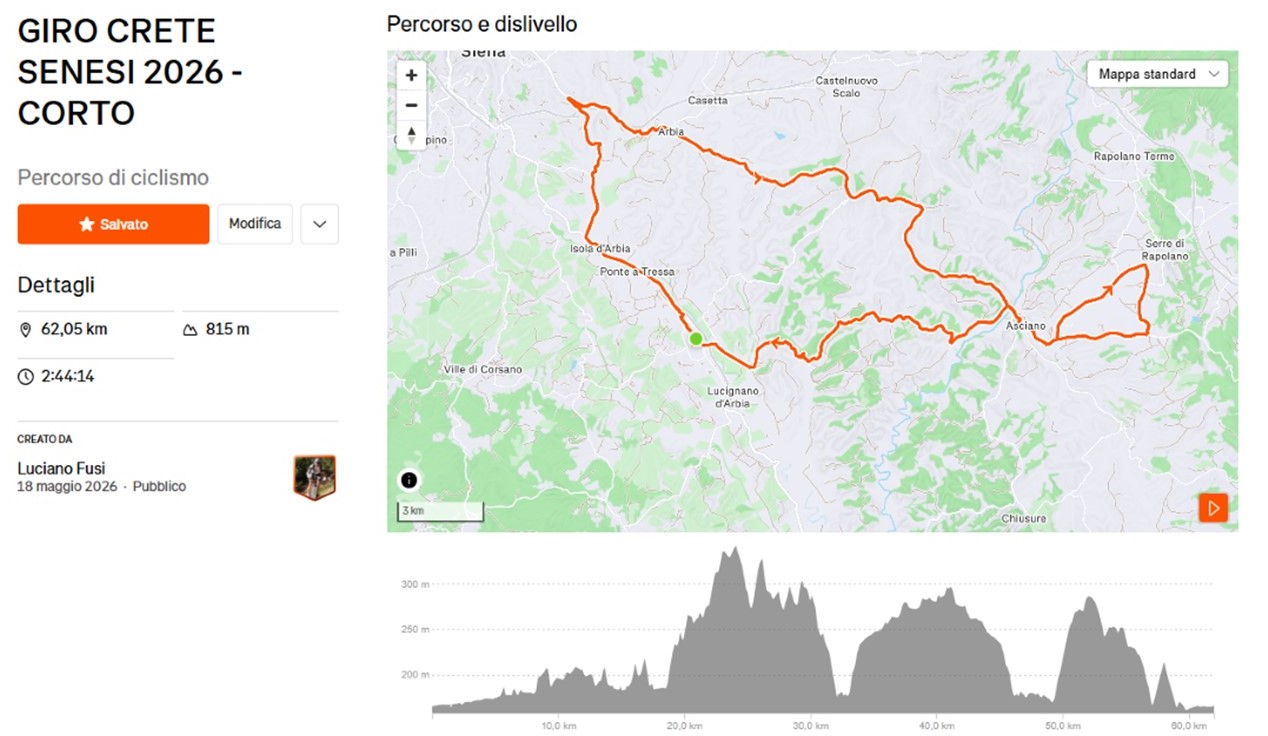Click the estimated time clock icon
The width and height of the screenshot is (1268, 736).
[26, 377]
